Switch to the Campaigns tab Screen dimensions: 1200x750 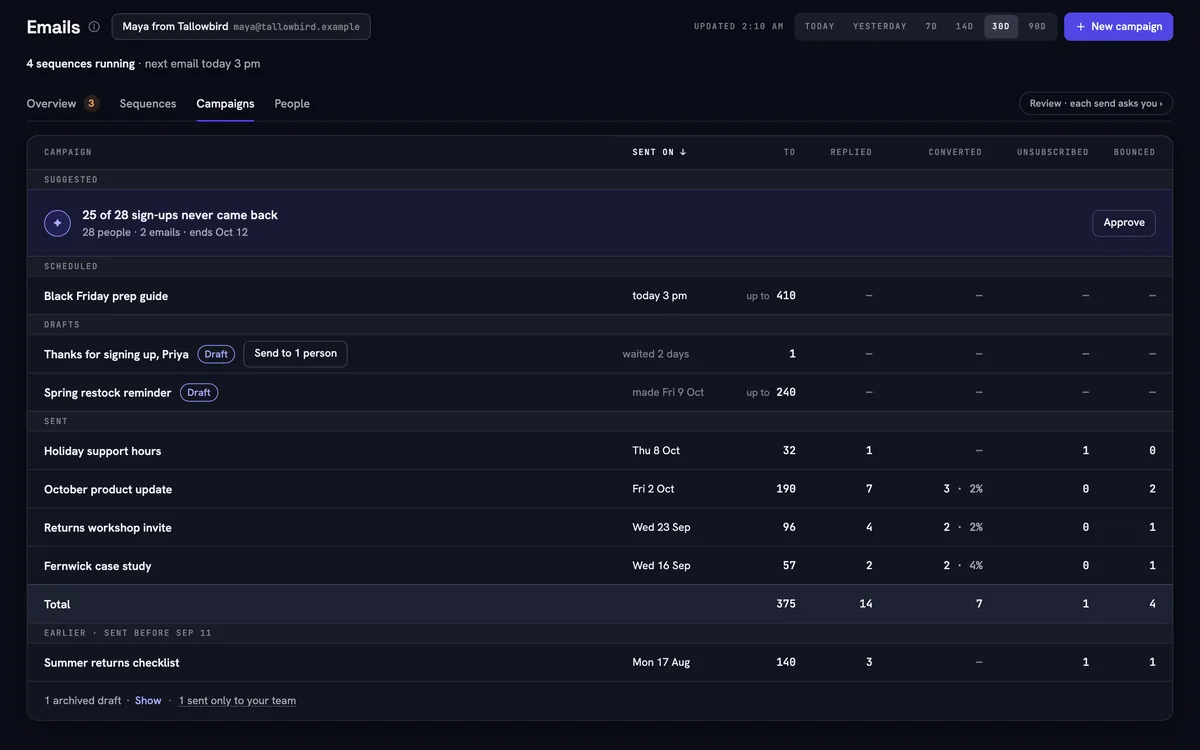pyautogui.click(x=225, y=104)
